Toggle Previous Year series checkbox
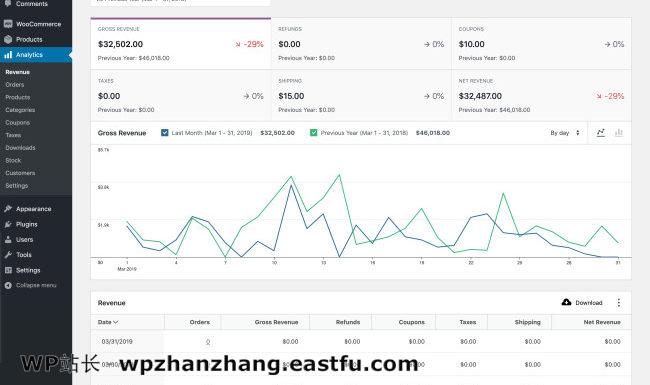Screen dimensions: 650x385 tap(313, 133)
